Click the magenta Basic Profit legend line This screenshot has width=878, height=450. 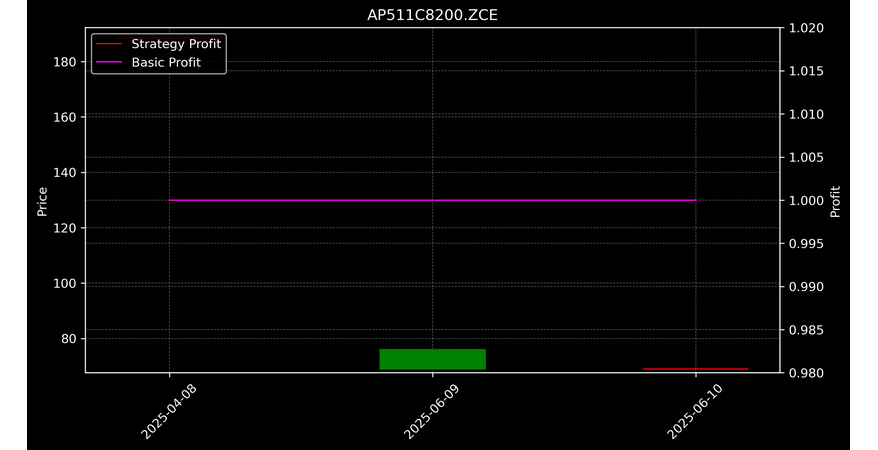coord(109,62)
